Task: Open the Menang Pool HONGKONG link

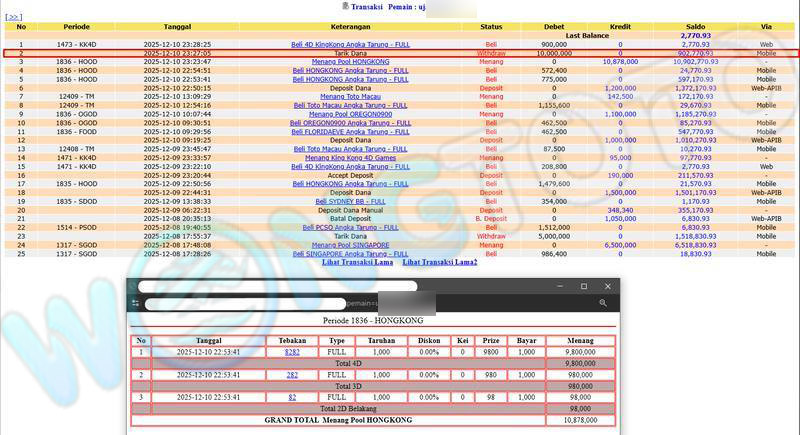Action: (350, 62)
